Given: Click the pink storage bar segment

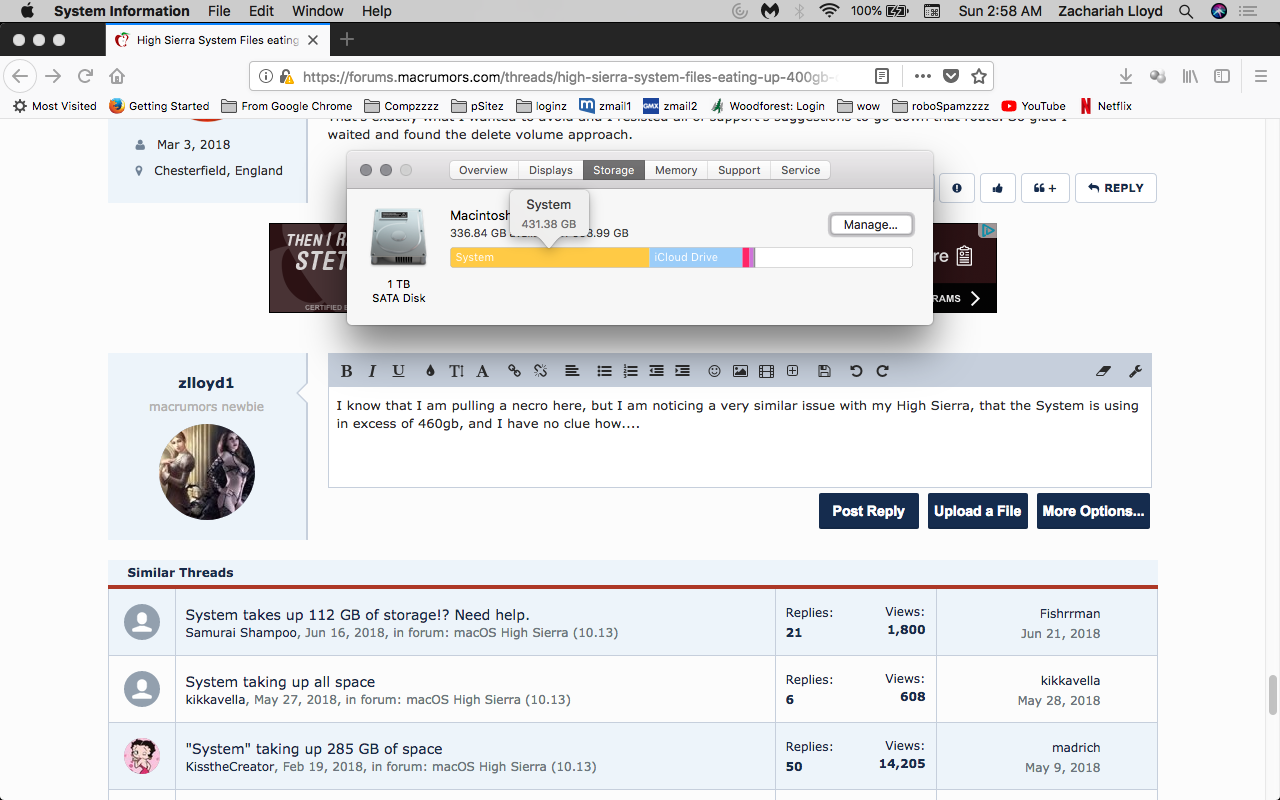Looking at the screenshot, I should coord(746,257).
